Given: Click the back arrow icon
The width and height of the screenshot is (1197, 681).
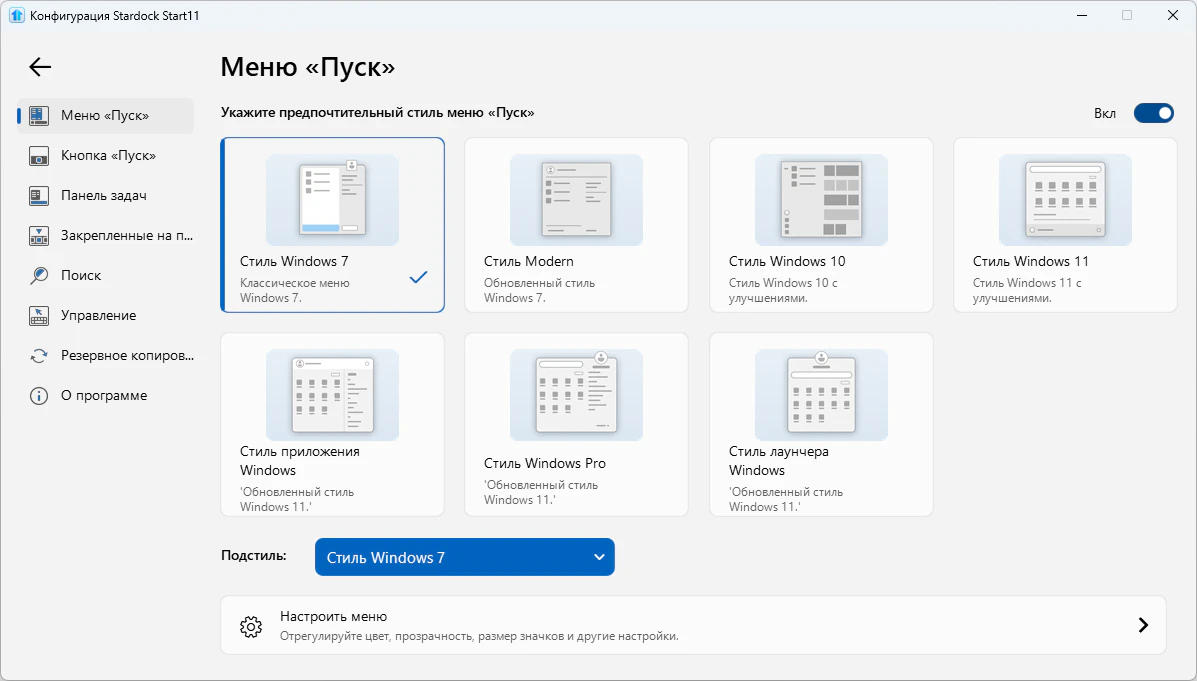Looking at the screenshot, I should click(40, 67).
